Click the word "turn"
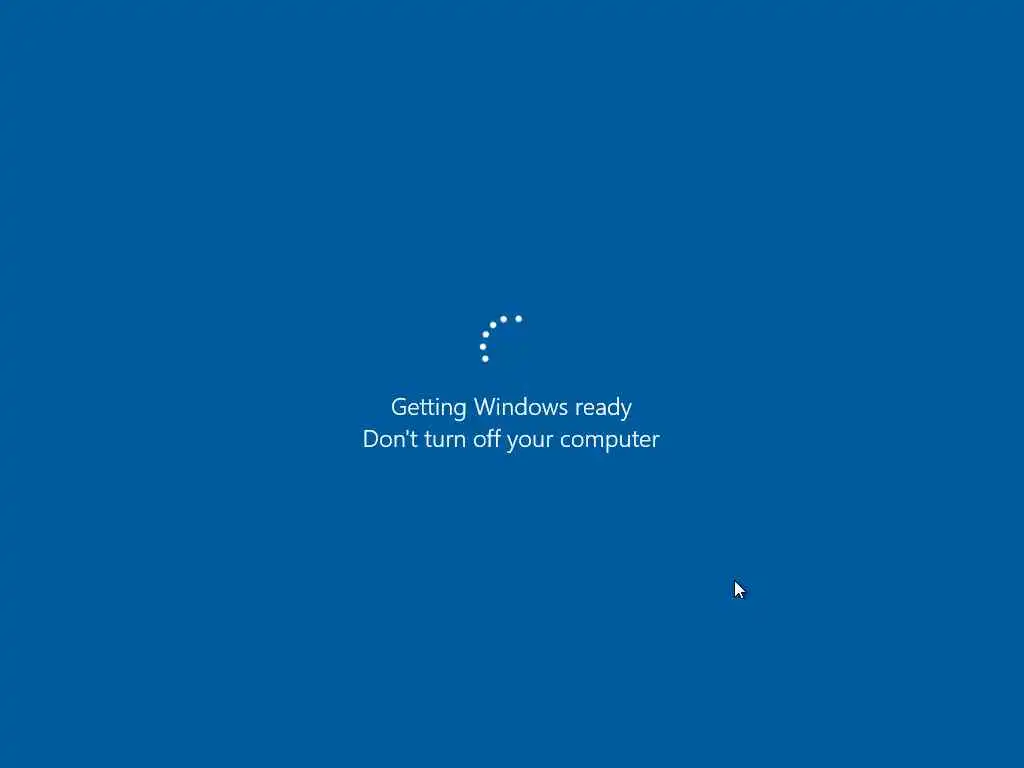This screenshot has height=768, width=1024. [x=445, y=440]
